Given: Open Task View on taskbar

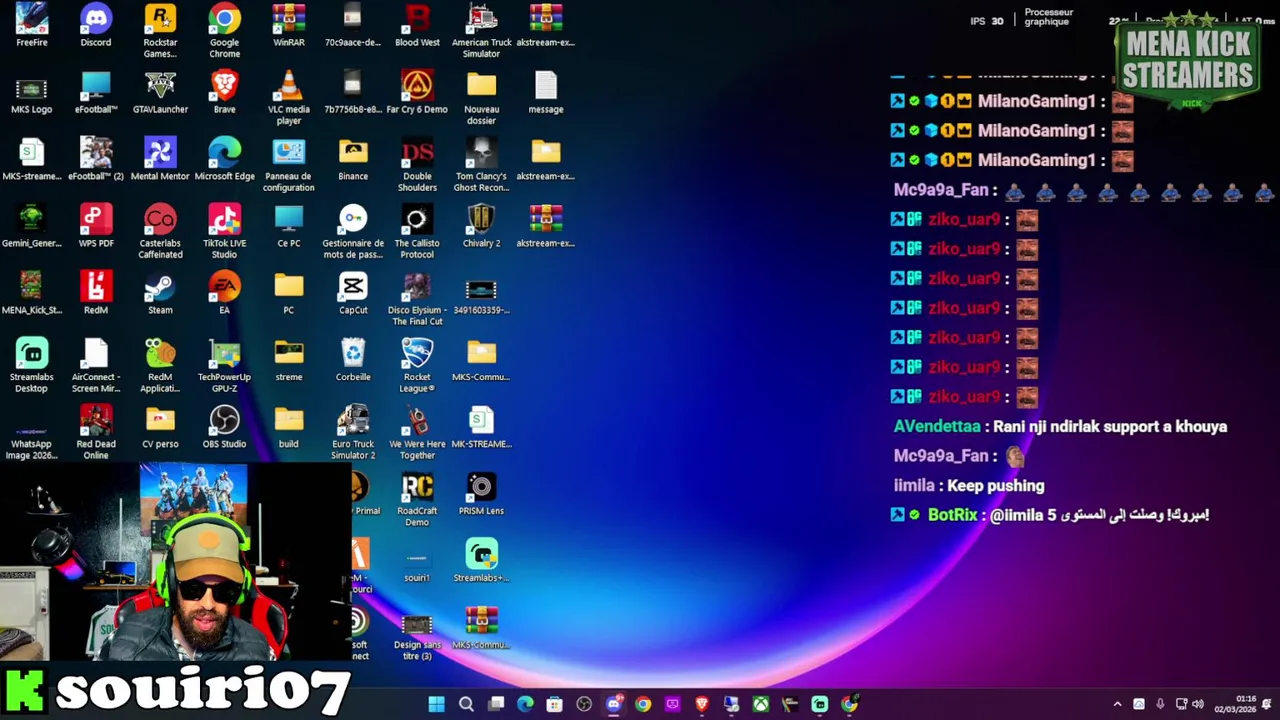Looking at the screenshot, I should pos(496,704).
